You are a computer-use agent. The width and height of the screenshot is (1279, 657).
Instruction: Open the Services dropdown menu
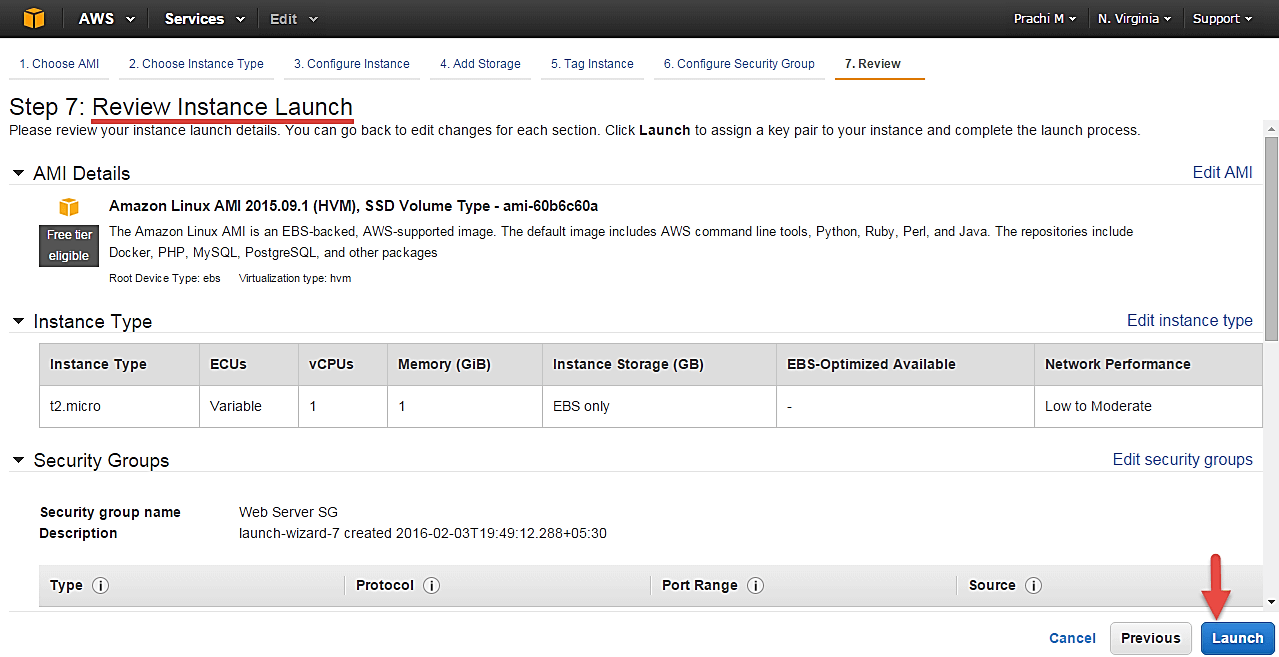204,19
